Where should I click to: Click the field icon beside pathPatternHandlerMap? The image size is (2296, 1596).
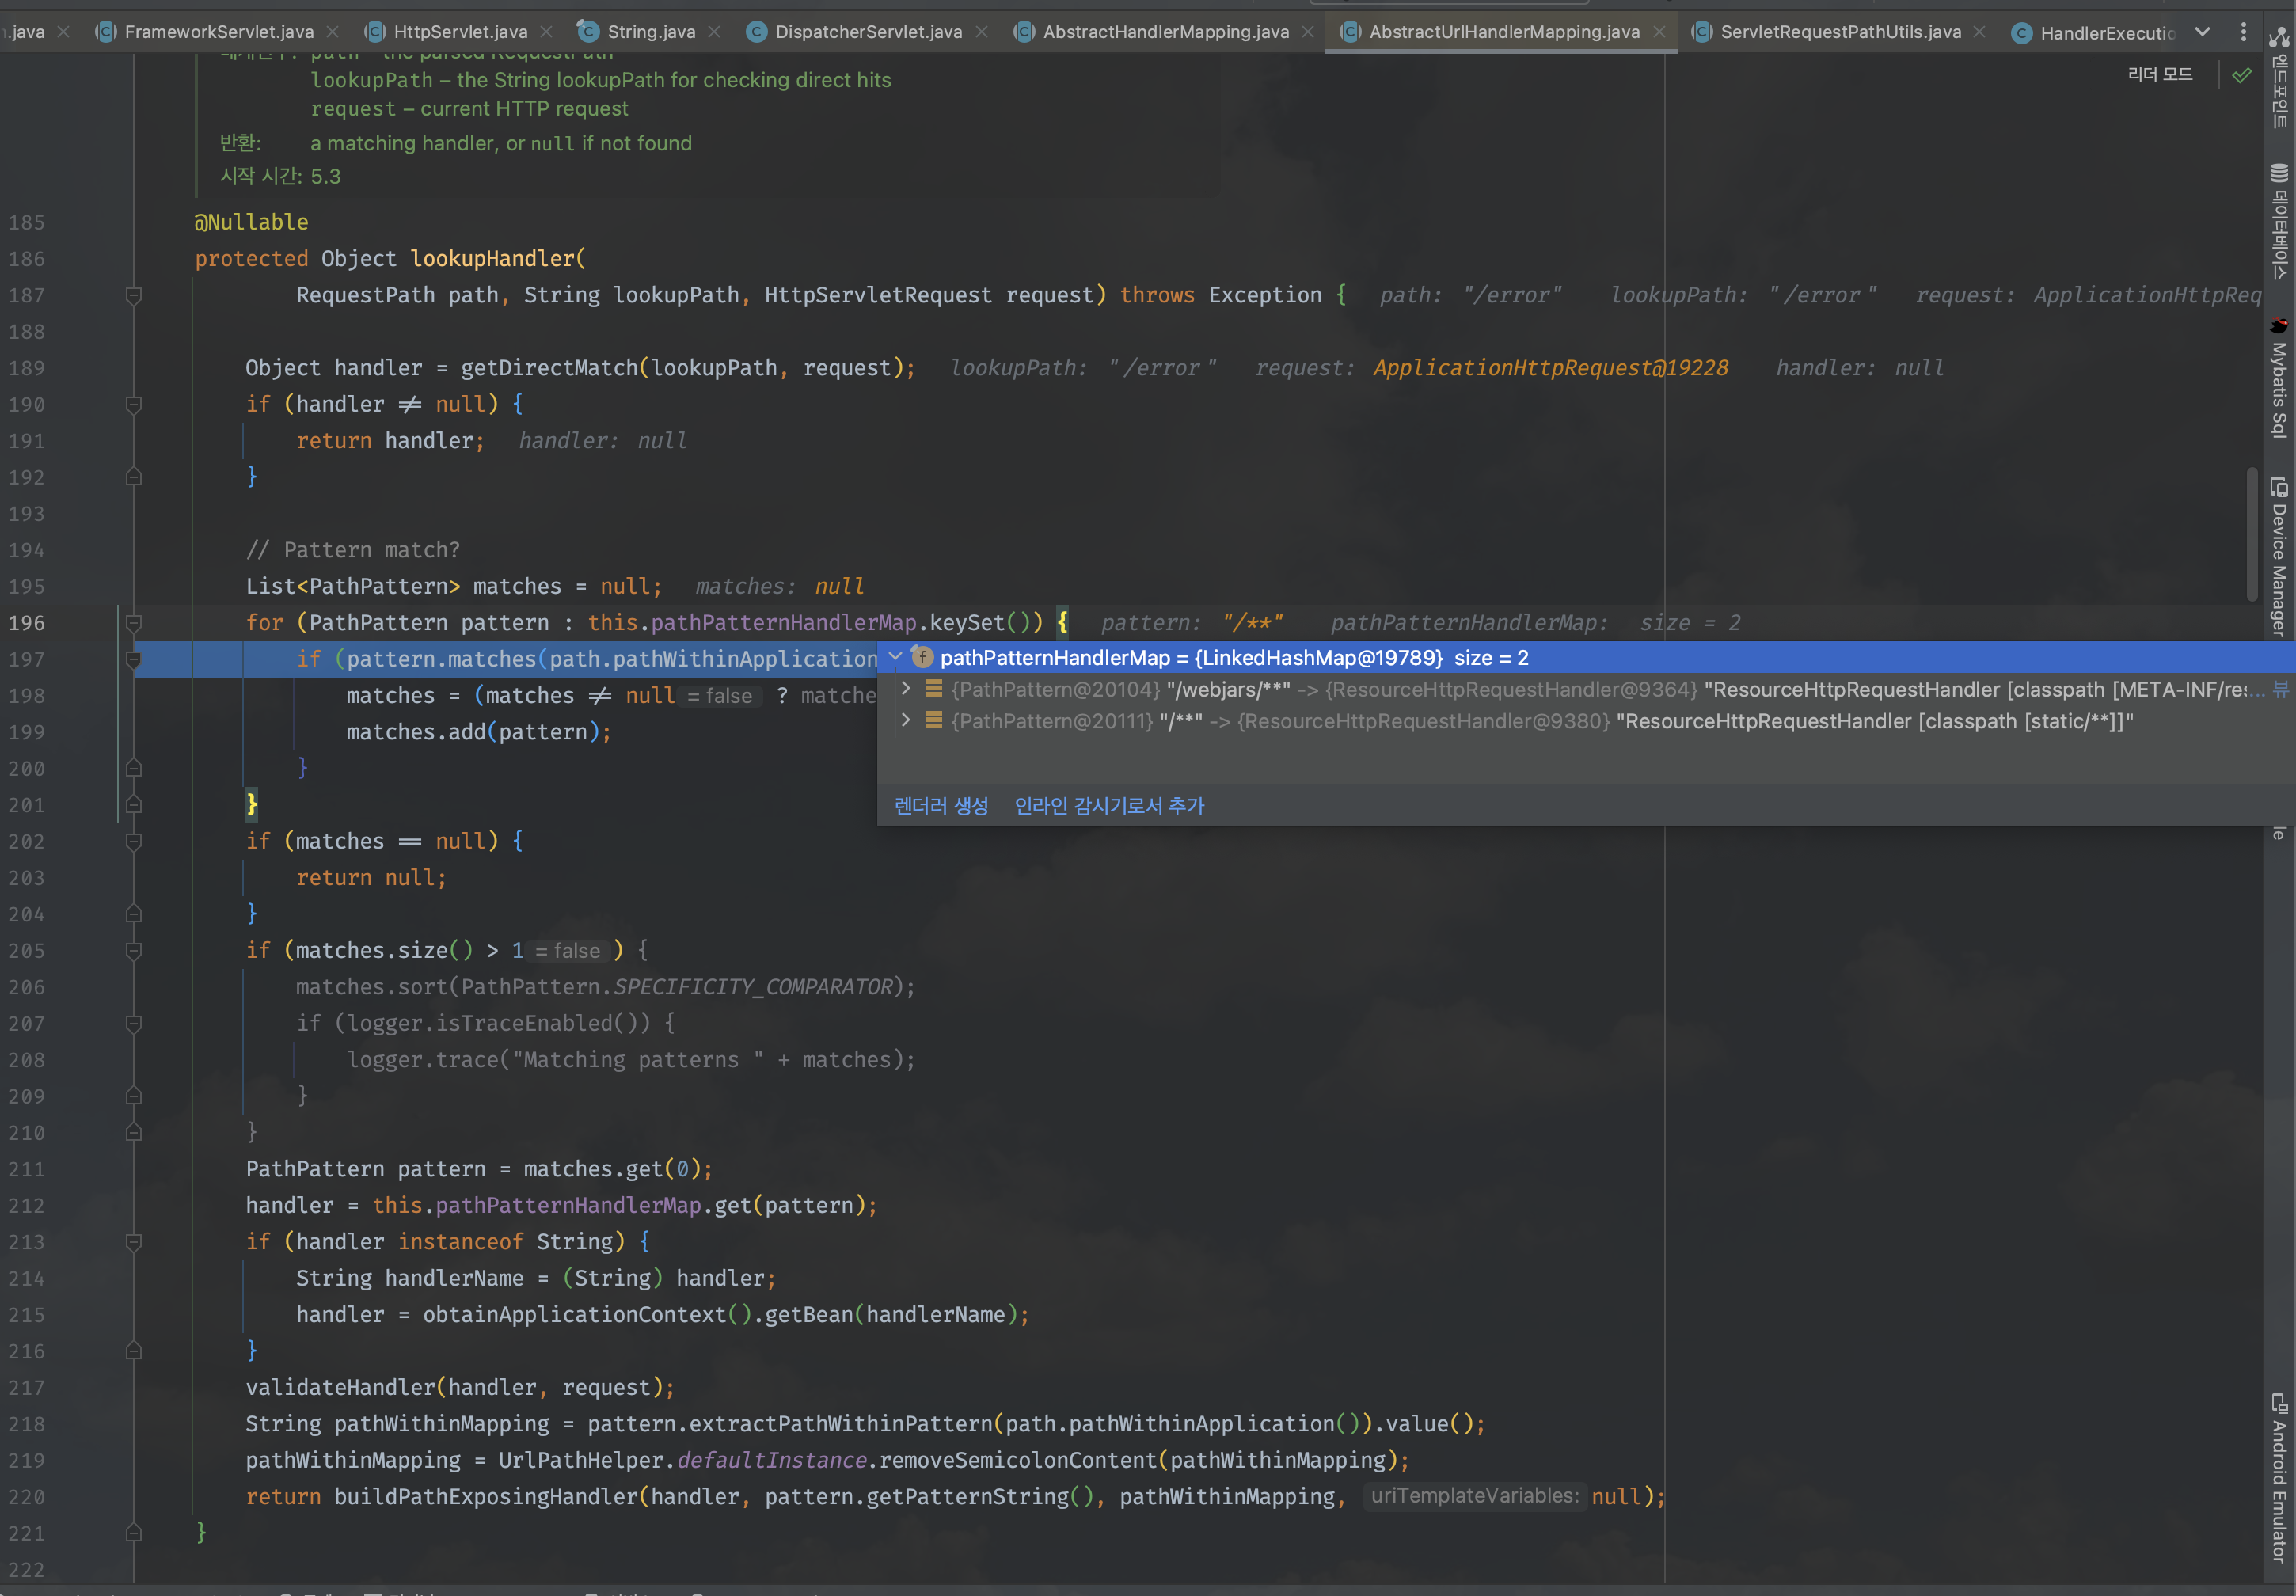click(923, 657)
